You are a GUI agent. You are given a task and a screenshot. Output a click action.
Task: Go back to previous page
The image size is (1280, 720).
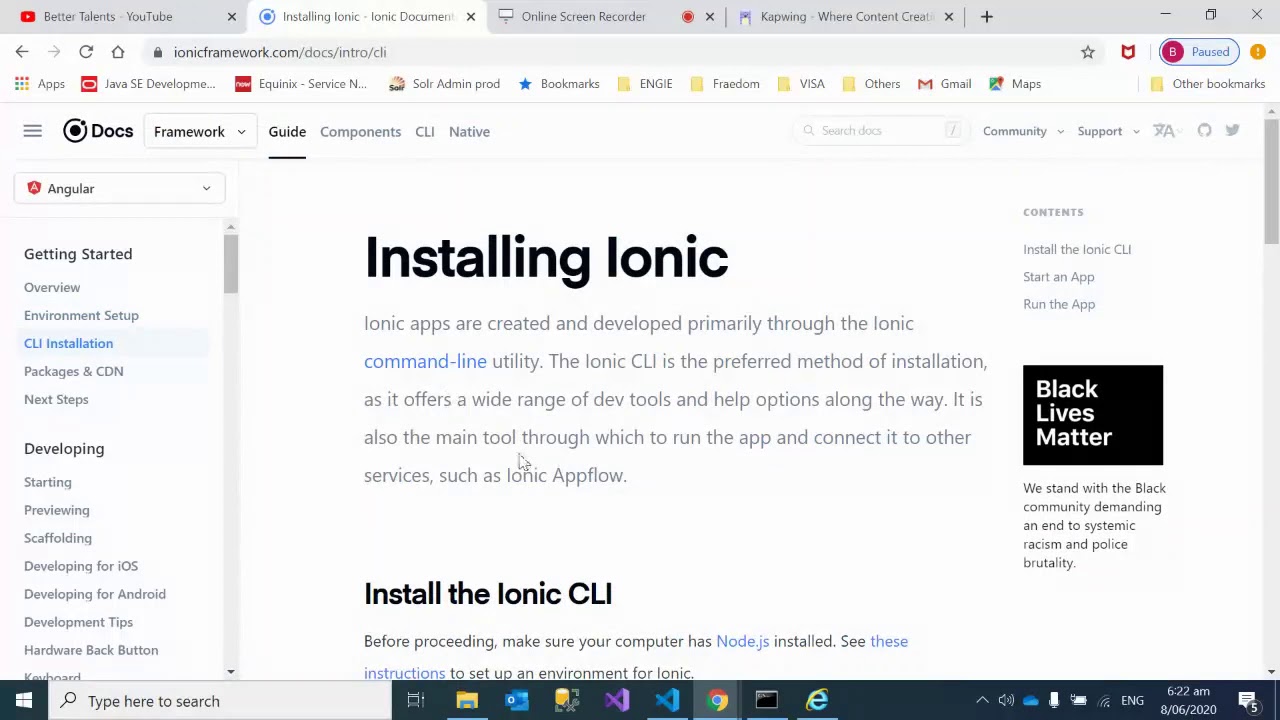pos(22,52)
